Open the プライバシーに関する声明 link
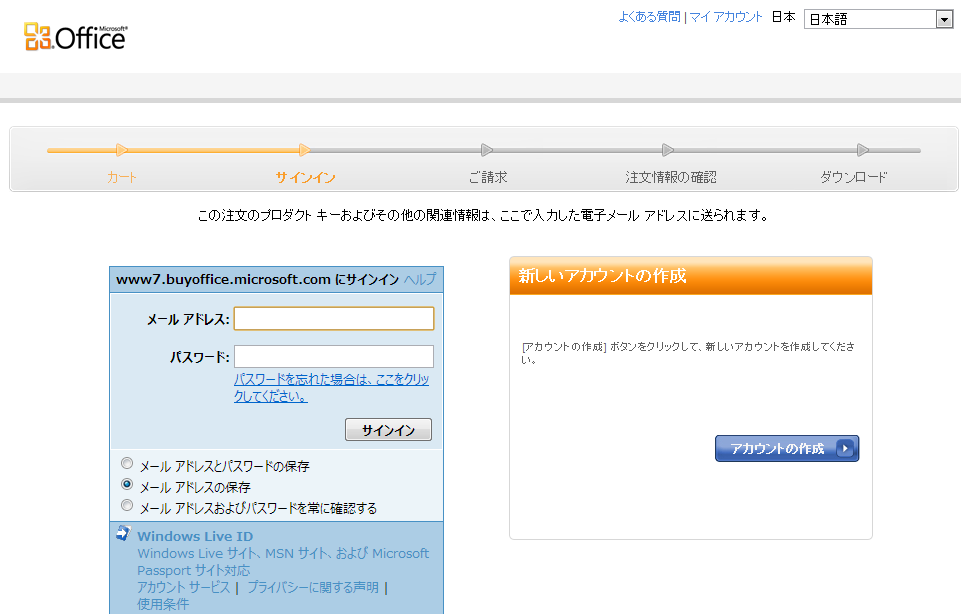Viewport: 961px width, 614px height. point(313,588)
